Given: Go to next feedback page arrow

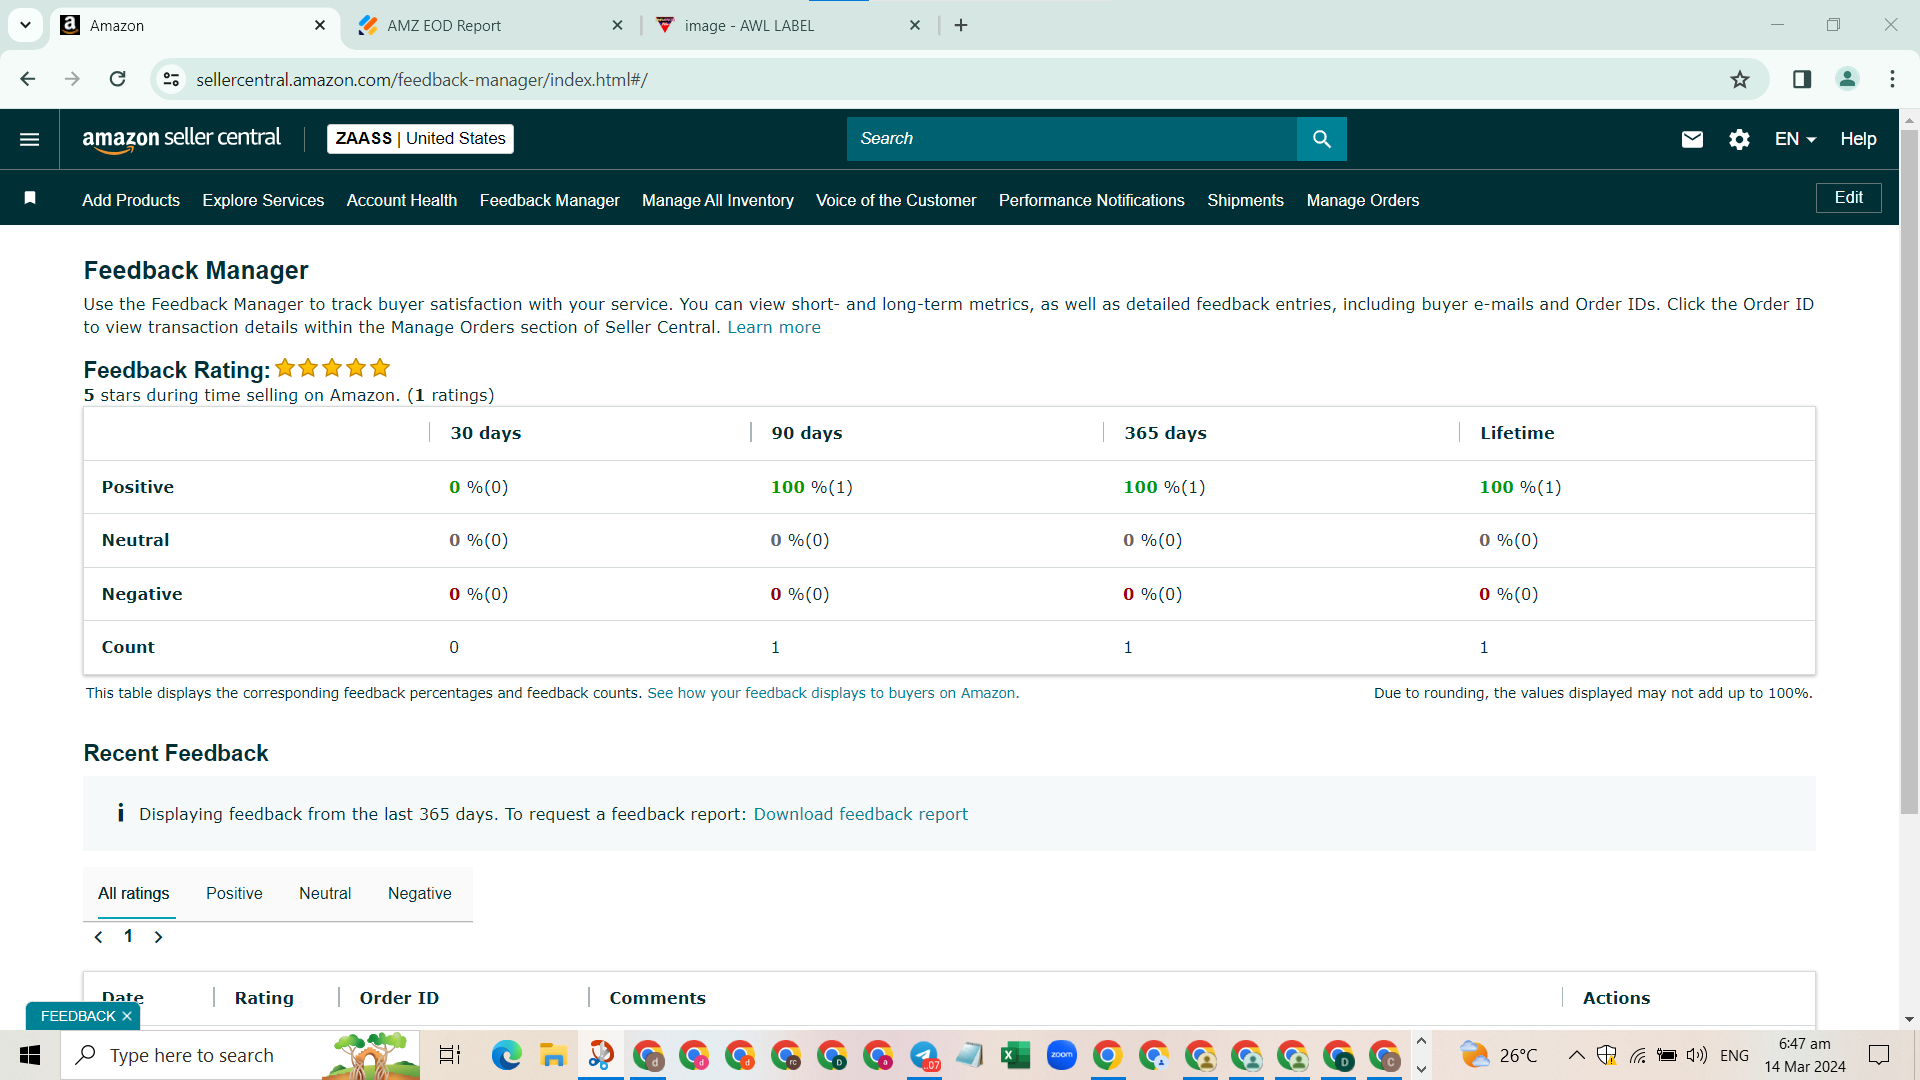Looking at the screenshot, I should [158, 937].
